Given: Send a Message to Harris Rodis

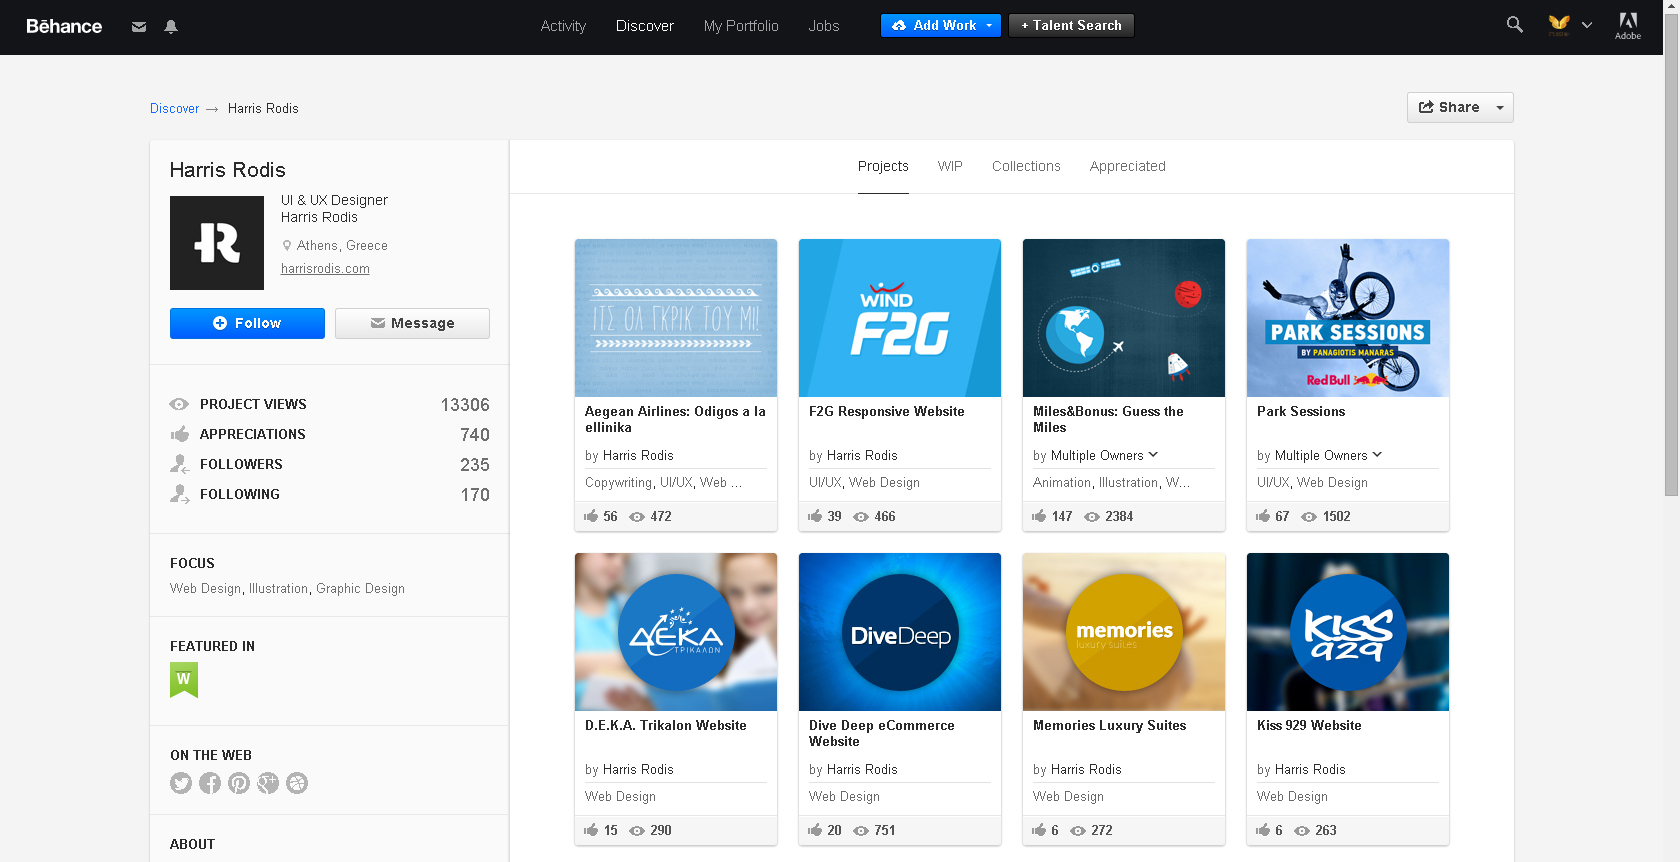Looking at the screenshot, I should click(x=412, y=323).
